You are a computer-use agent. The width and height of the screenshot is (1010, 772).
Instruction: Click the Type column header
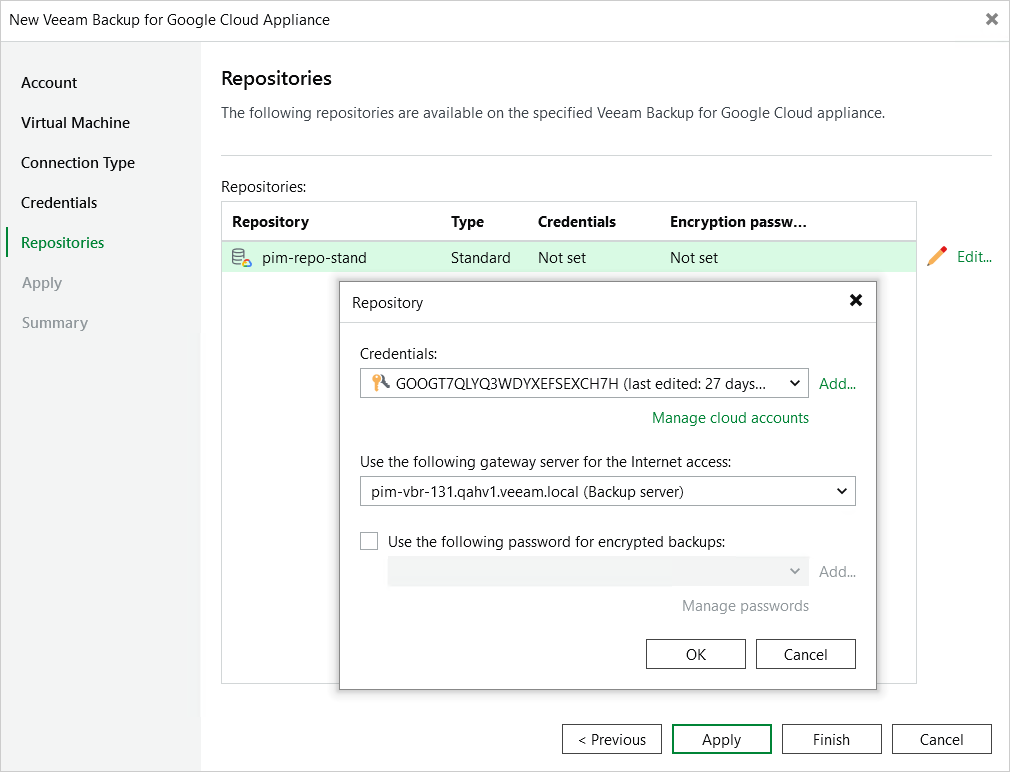click(x=467, y=221)
